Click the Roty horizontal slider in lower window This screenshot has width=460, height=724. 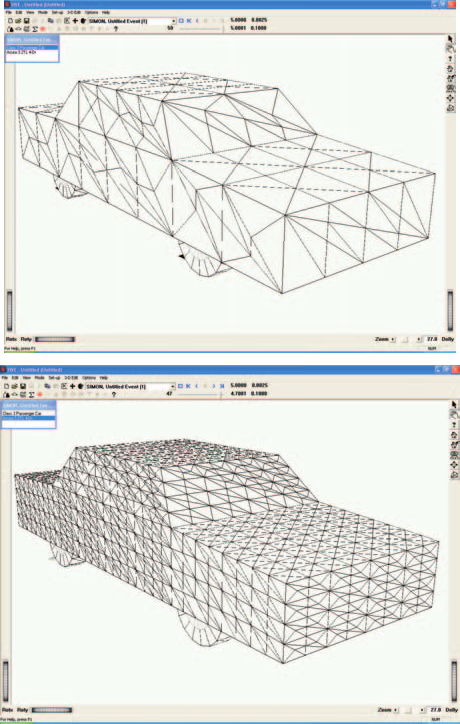pyautogui.click(x=52, y=710)
